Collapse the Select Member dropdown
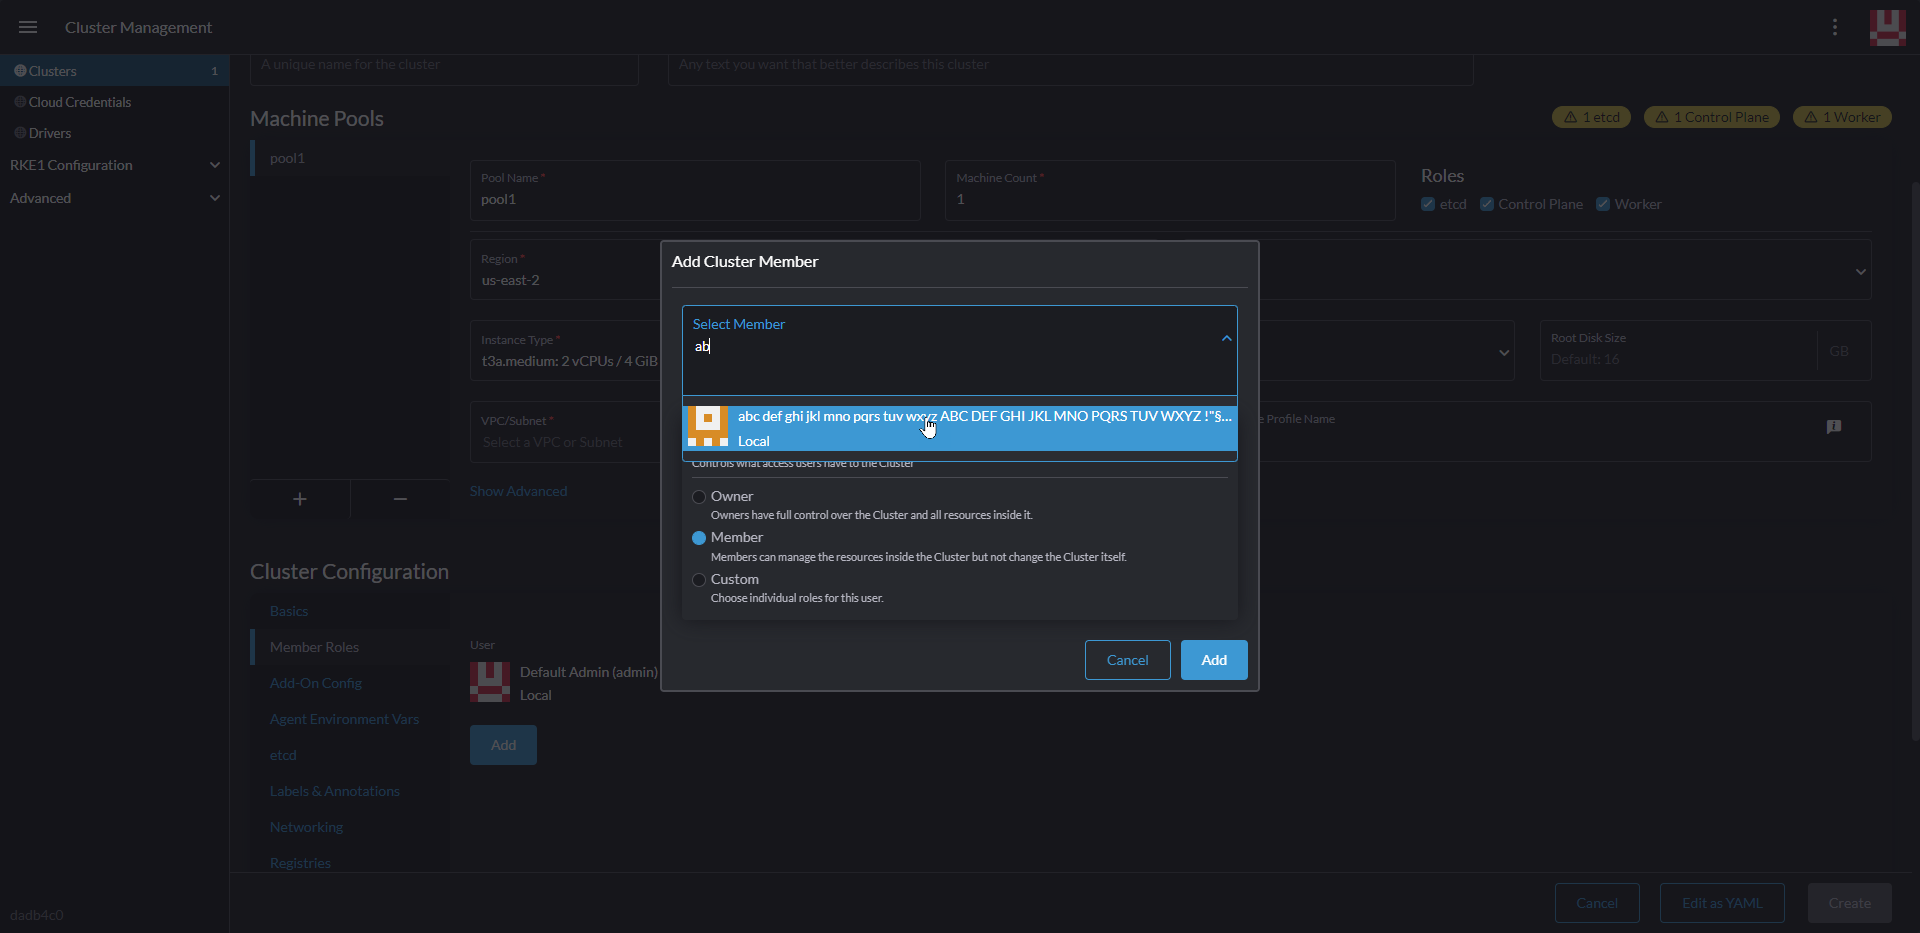Screen dimensions: 1920x933 pos(1225,338)
